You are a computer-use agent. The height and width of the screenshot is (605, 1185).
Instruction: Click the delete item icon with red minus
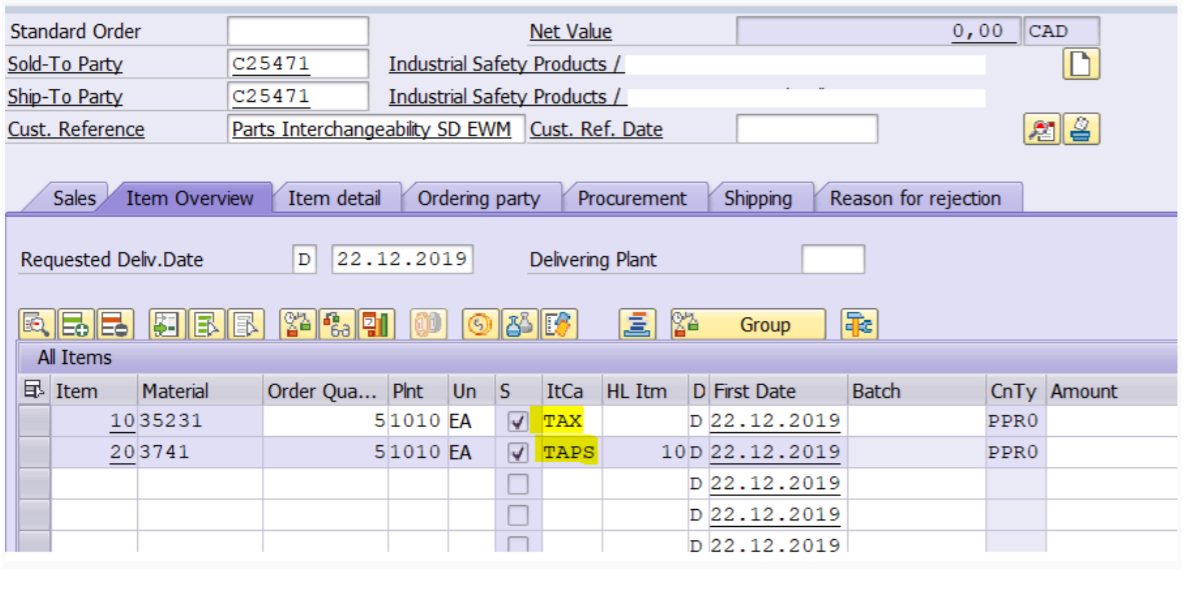pos(113,324)
